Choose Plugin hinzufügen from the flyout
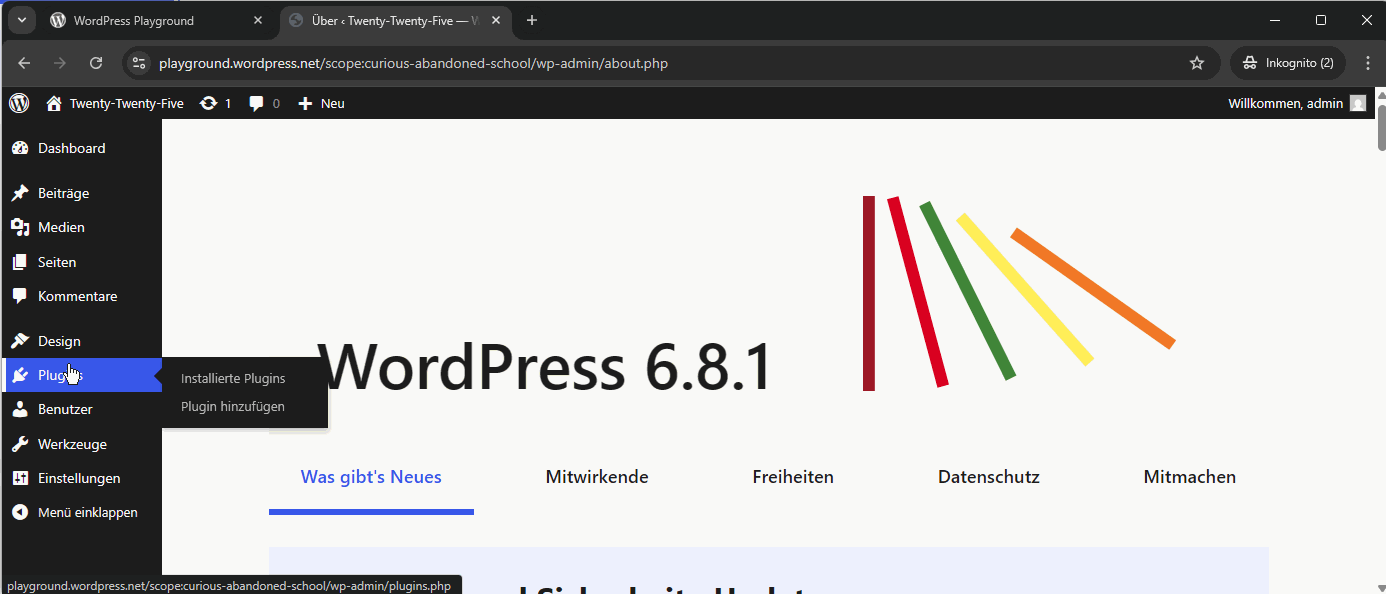 (x=233, y=407)
